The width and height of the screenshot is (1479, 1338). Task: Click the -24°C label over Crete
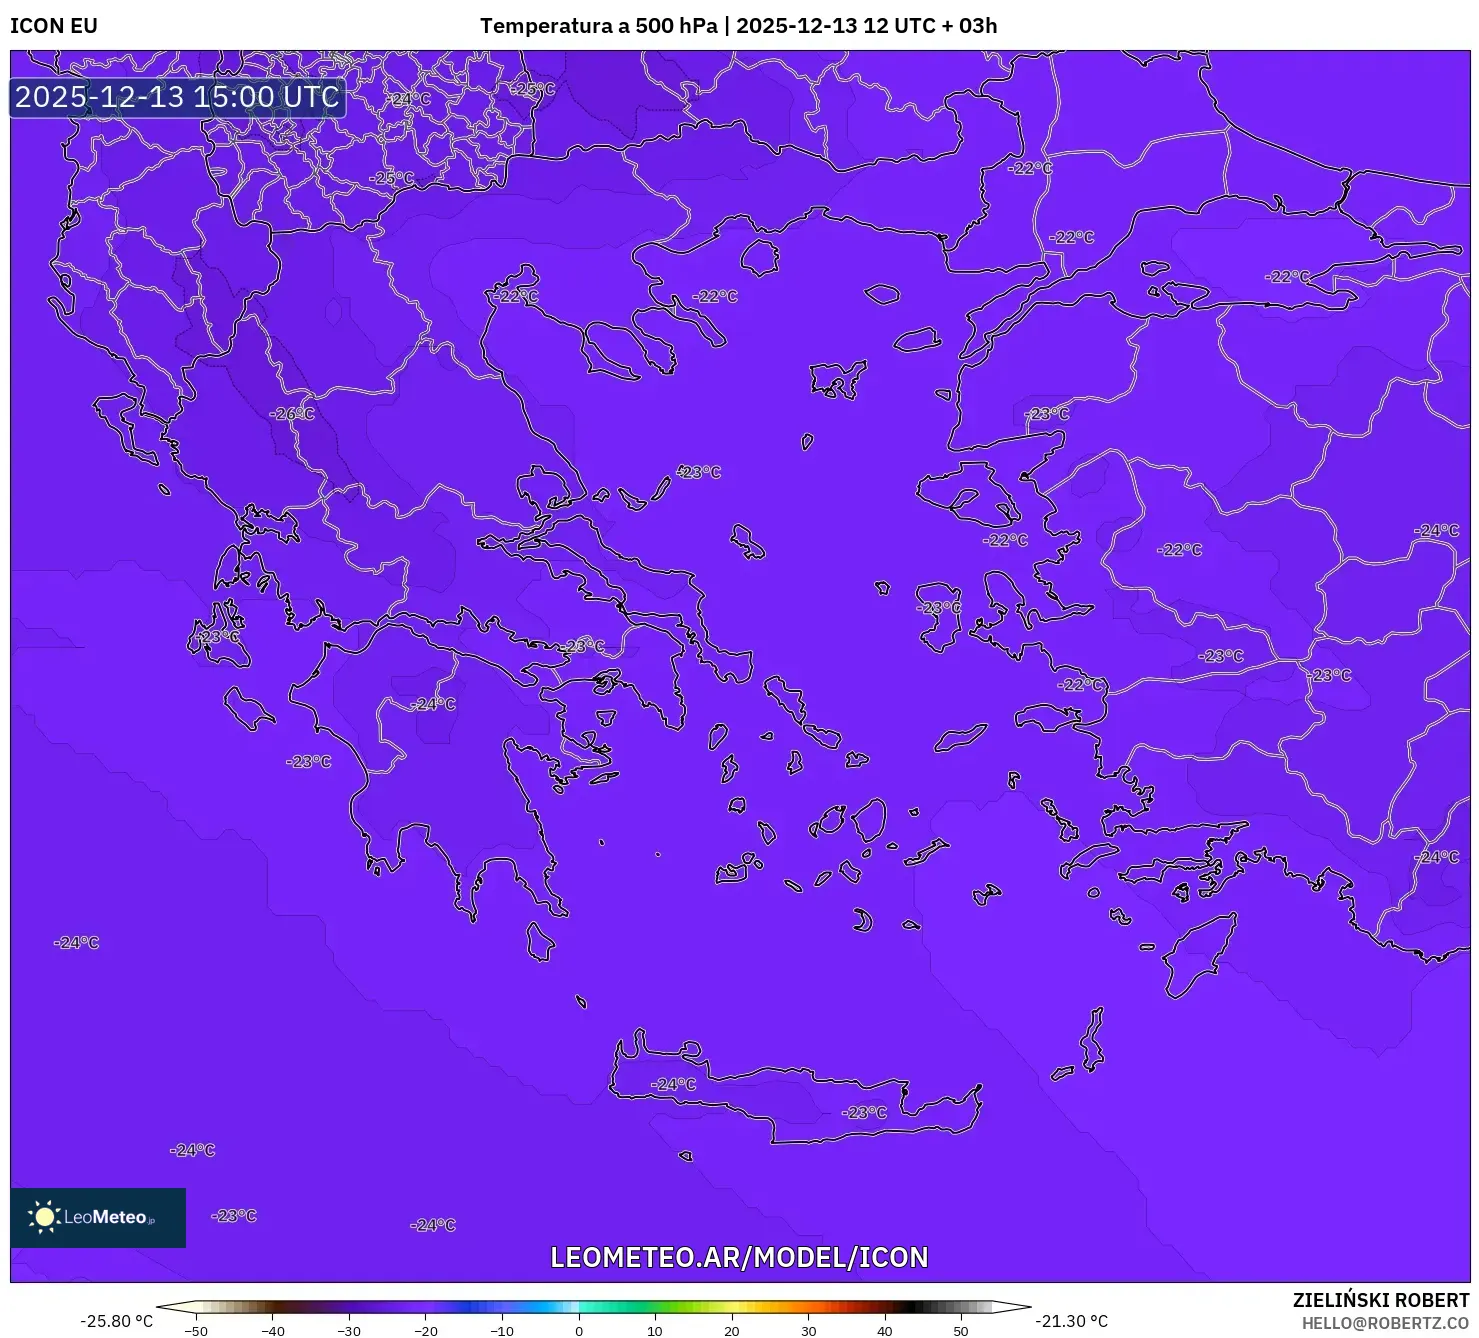click(671, 1083)
